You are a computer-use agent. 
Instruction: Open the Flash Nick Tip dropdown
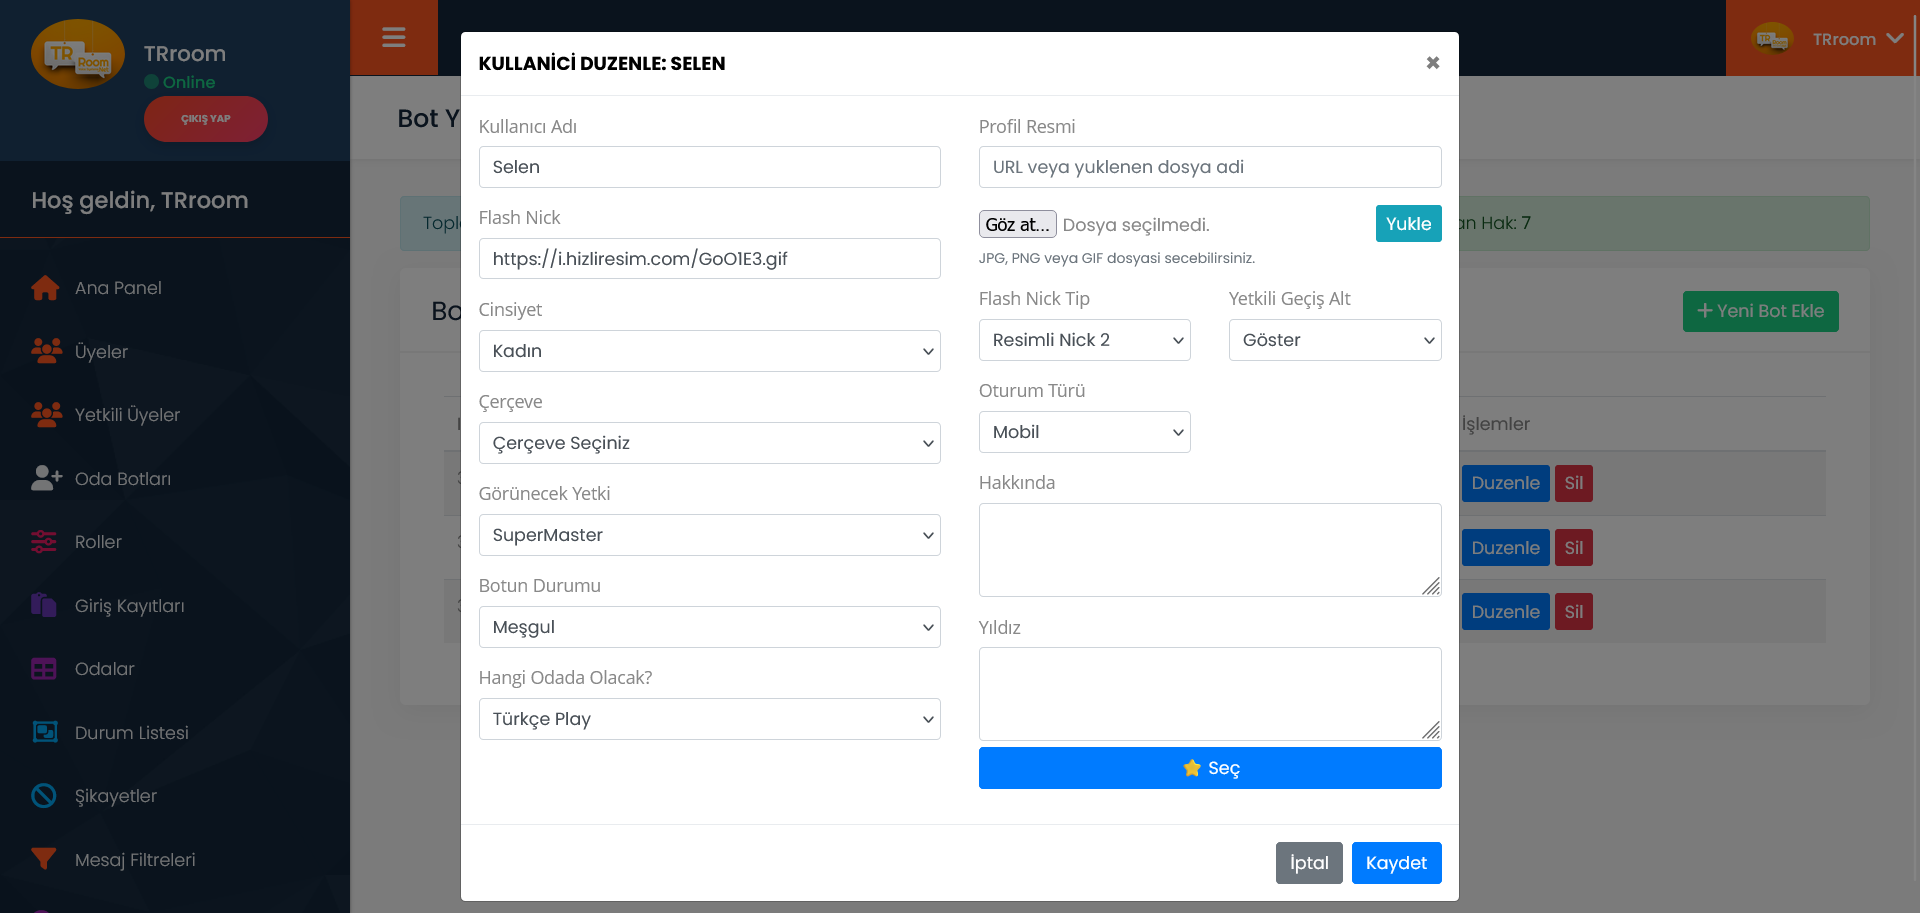point(1084,340)
